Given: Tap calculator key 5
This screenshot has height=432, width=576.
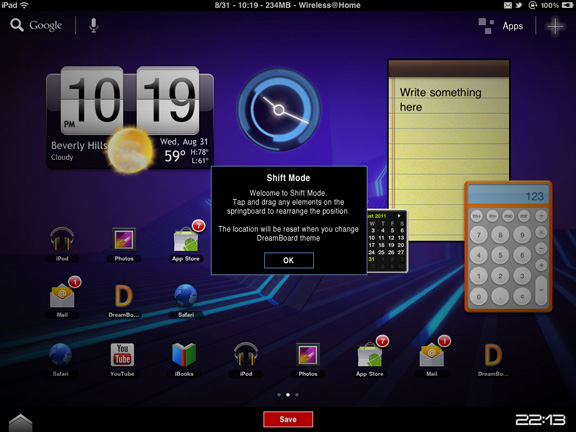Looking at the screenshot, I should [500, 255].
